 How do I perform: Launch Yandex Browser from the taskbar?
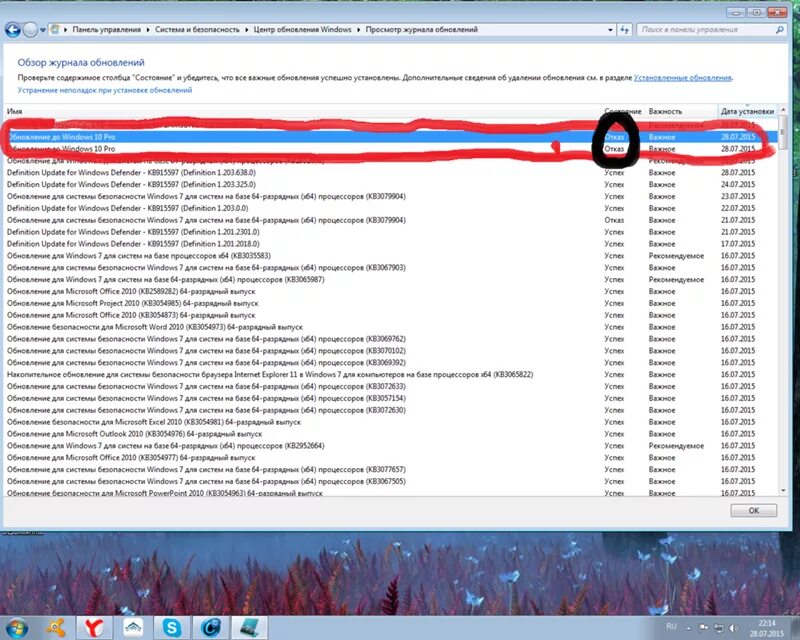click(x=94, y=627)
